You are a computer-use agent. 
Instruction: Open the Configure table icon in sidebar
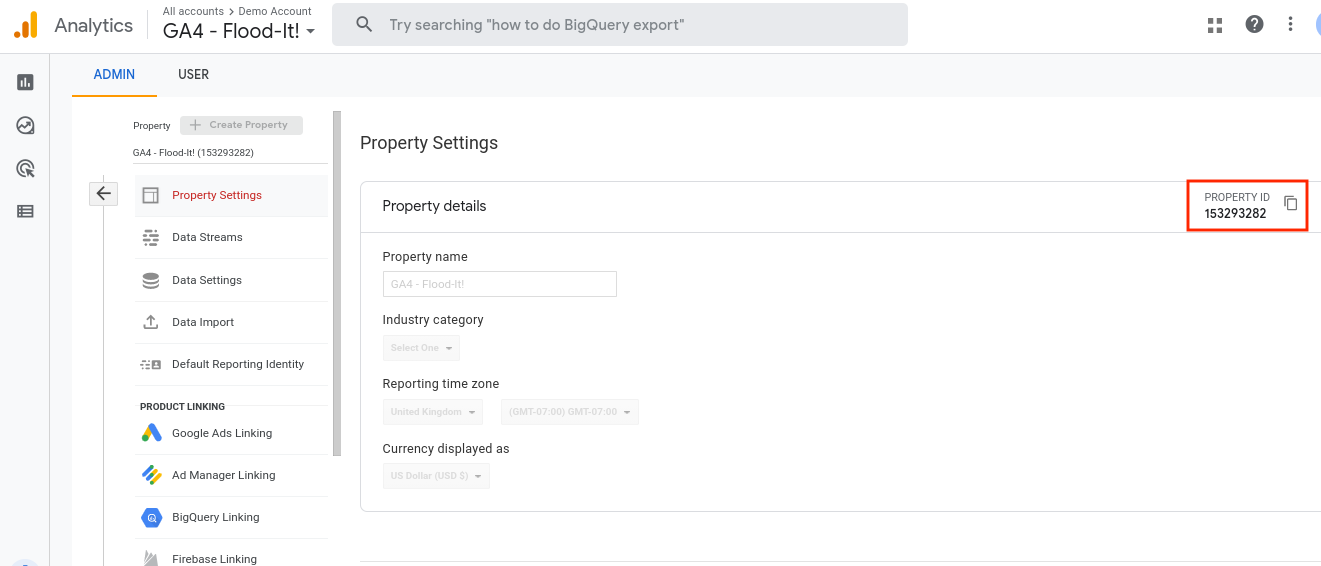click(x=25, y=211)
